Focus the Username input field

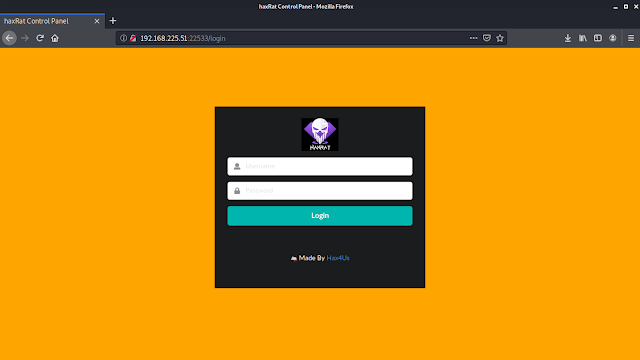tap(320, 166)
